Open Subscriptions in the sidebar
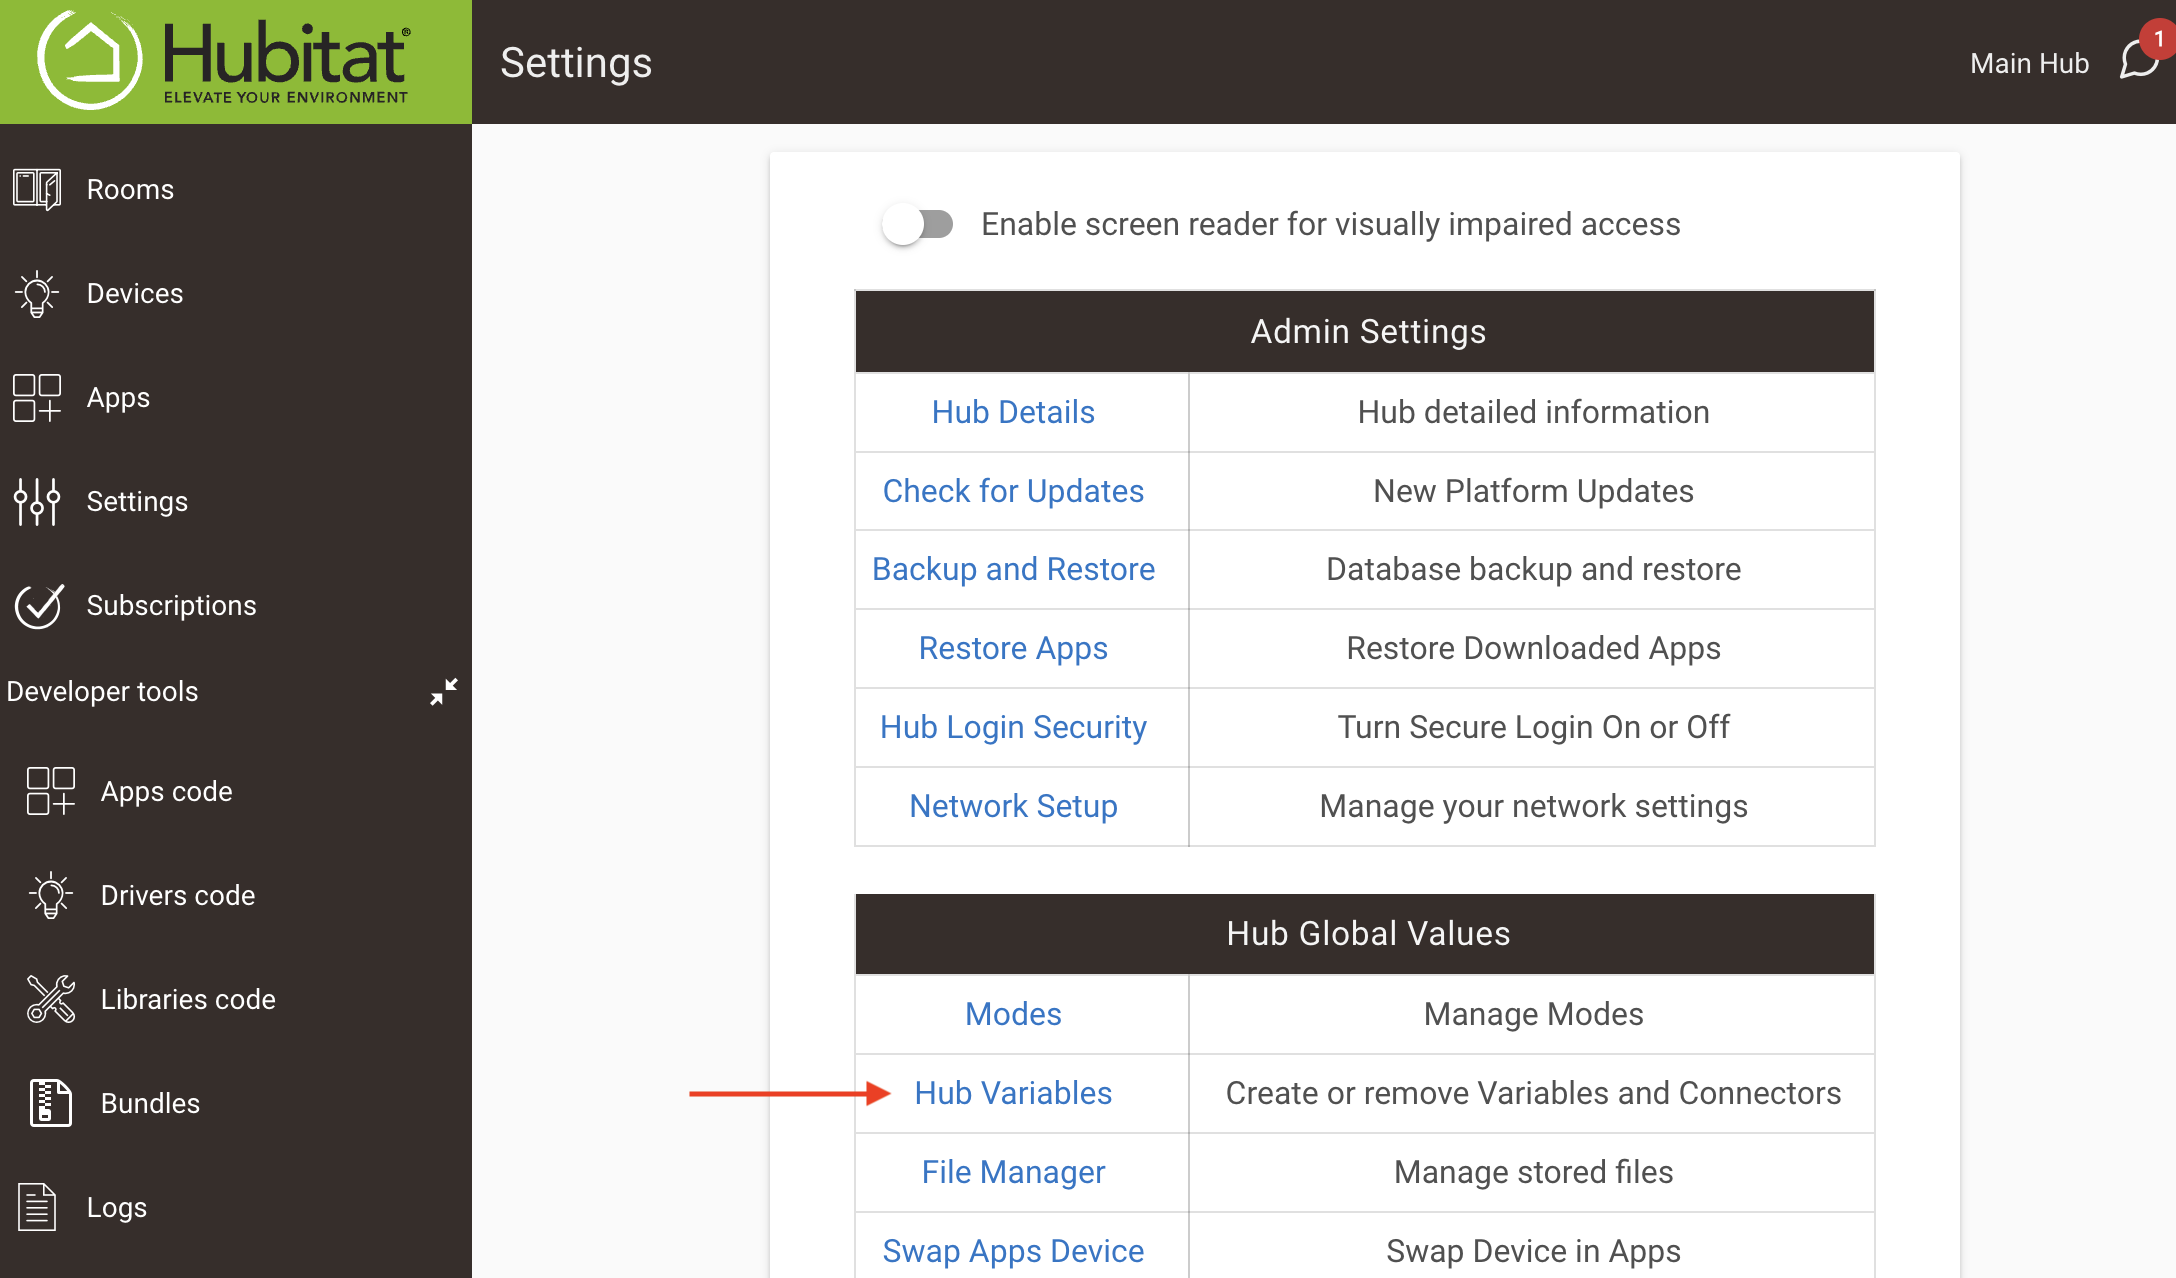The width and height of the screenshot is (2176, 1278). click(x=171, y=605)
